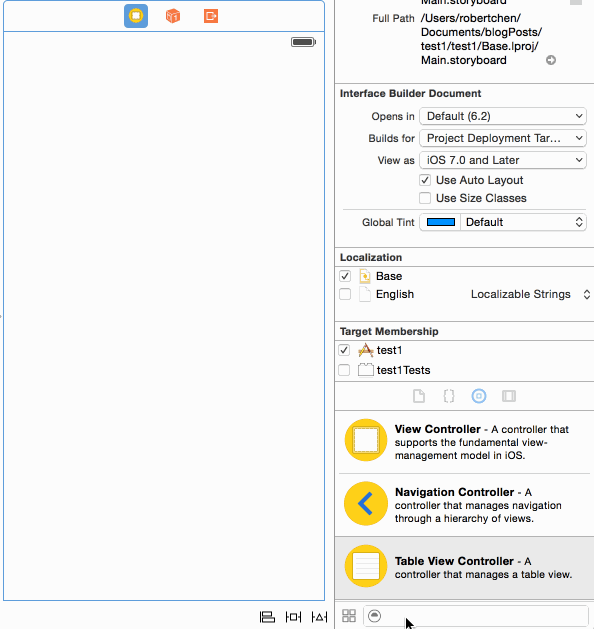The image size is (594, 629).
Task: Open Resolve Auto Layout Issues menu
Action: [319, 617]
